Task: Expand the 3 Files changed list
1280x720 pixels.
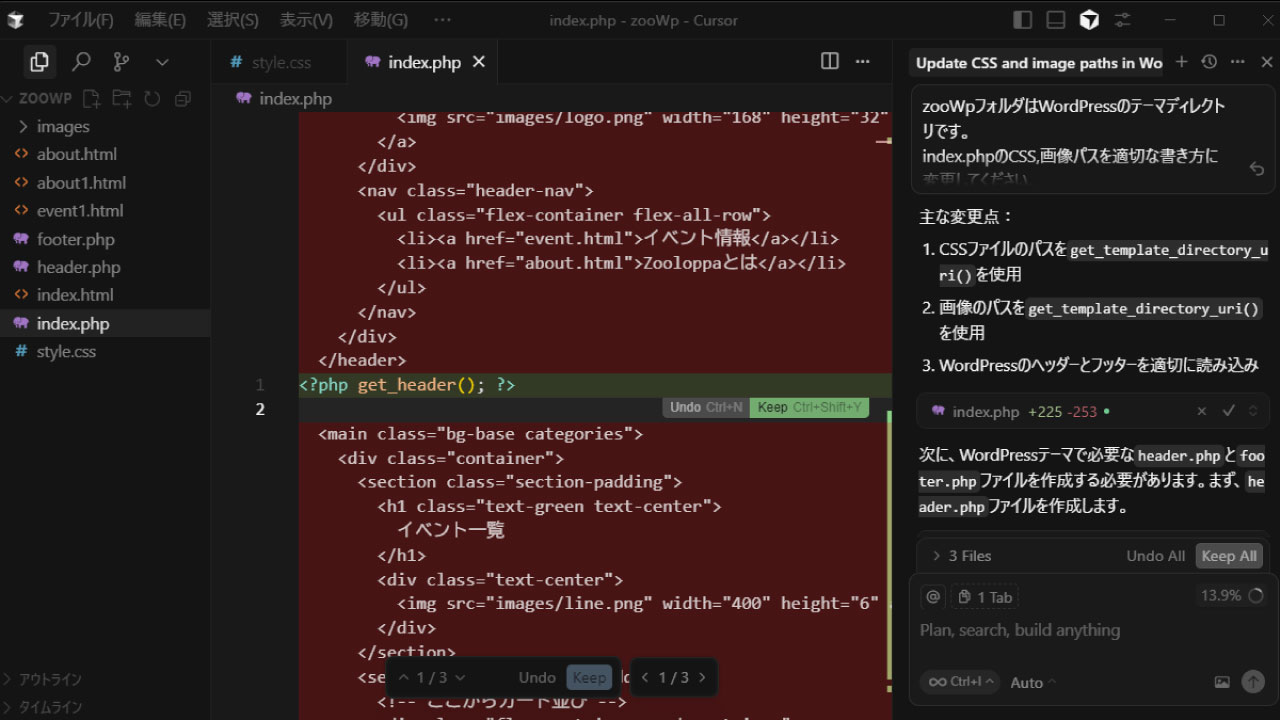Action: pos(961,556)
